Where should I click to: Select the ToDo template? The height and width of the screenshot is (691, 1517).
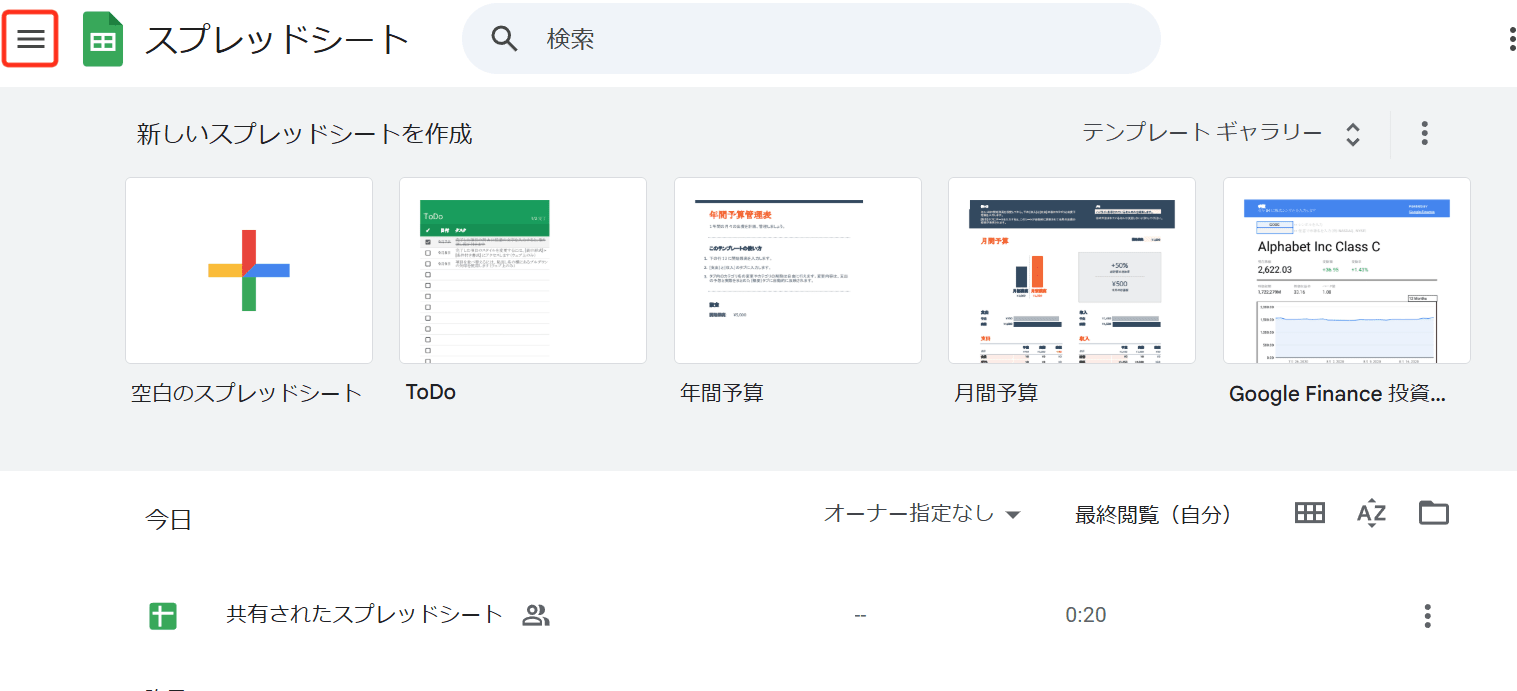tap(522, 270)
